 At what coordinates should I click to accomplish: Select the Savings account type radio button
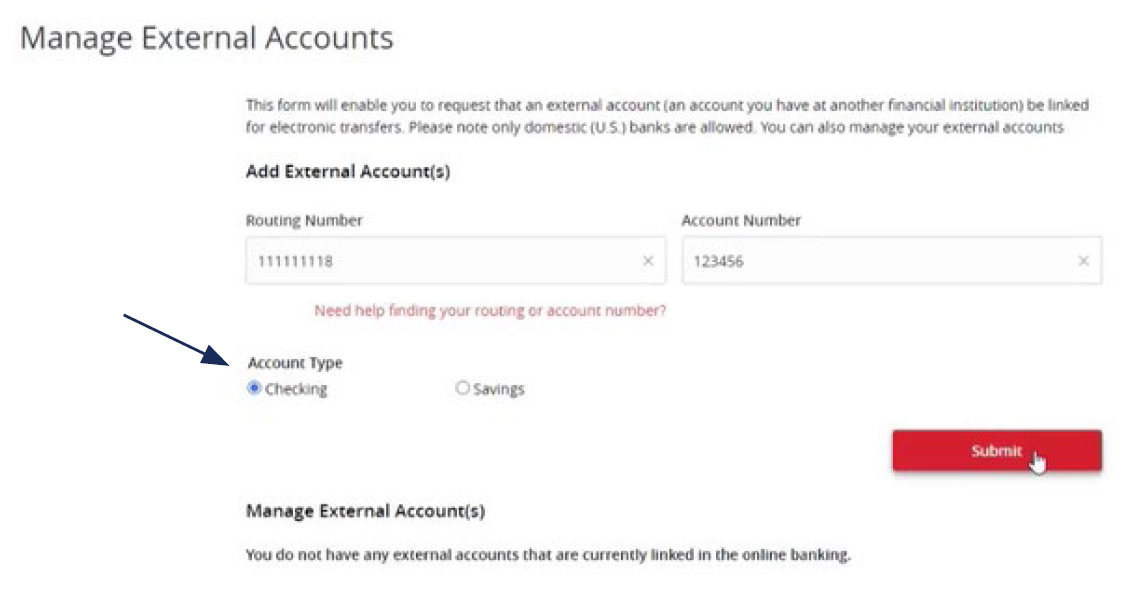[x=462, y=388]
